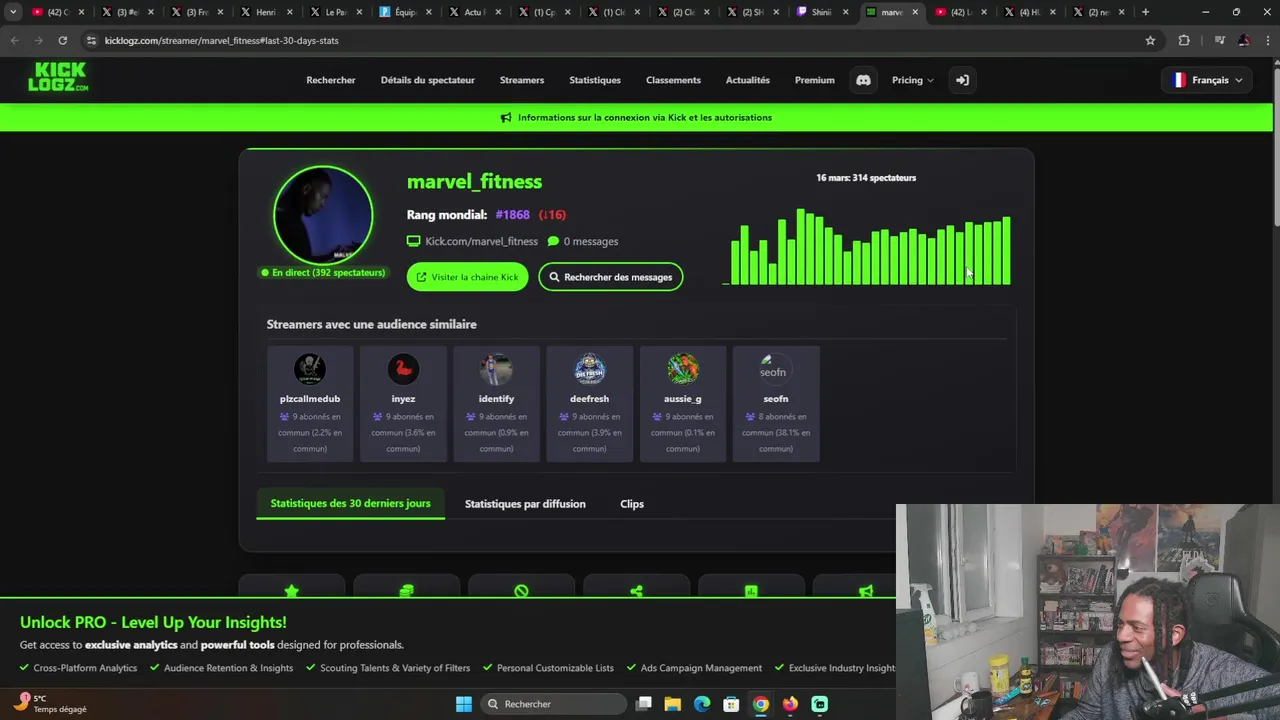Image resolution: width=1280 pixels, height=720 pixels.
Task: Go to Streamers in navigation
Action: pyautogui.click(x=522, y=80)
